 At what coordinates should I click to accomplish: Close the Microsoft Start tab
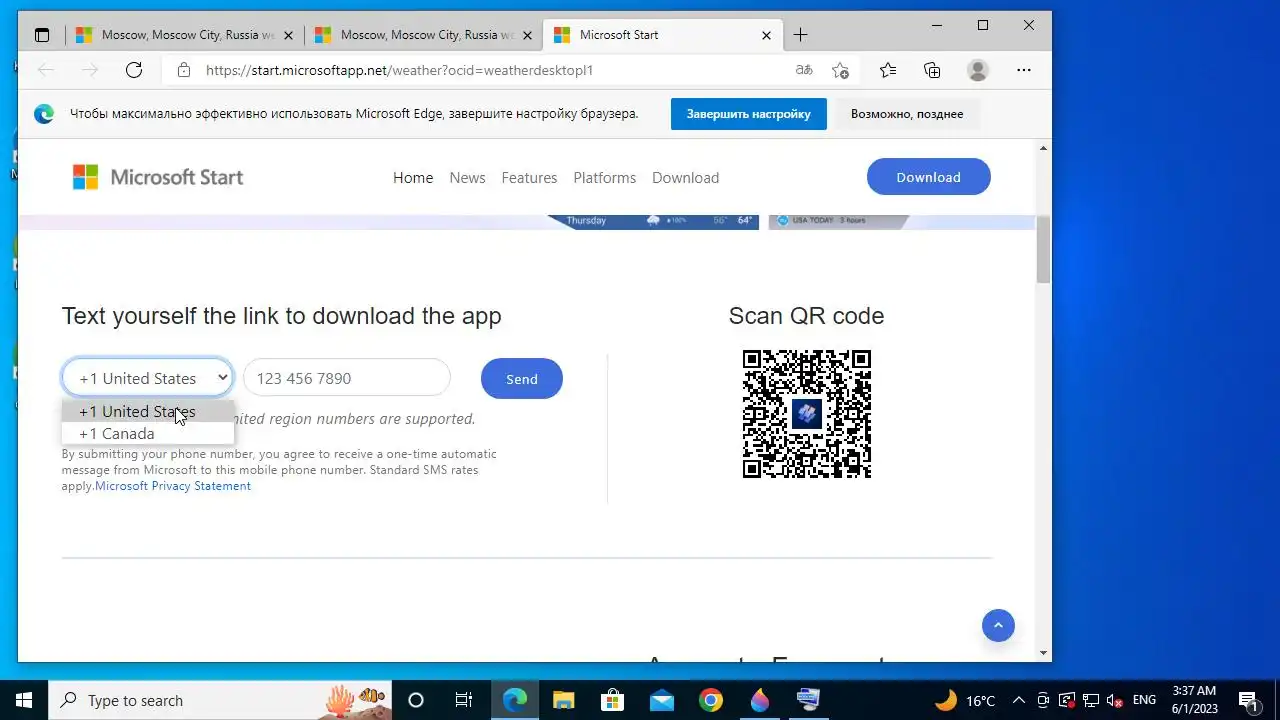click(766, 35)
